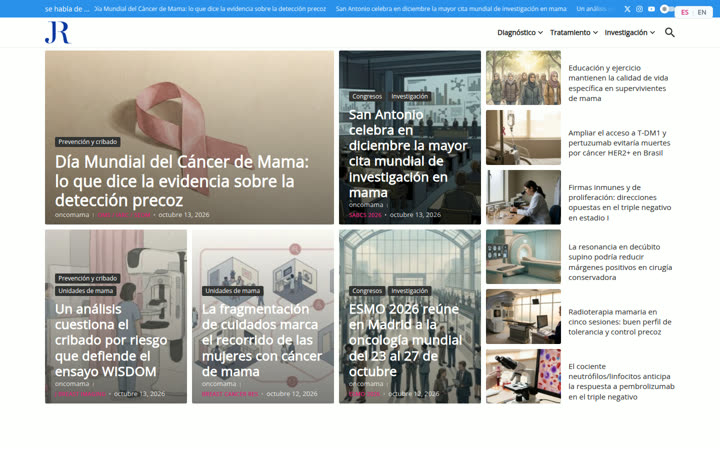
Task: Click 'oncomama' author on ribbon article
Action: pyautogui.click(x=72, y=215)
